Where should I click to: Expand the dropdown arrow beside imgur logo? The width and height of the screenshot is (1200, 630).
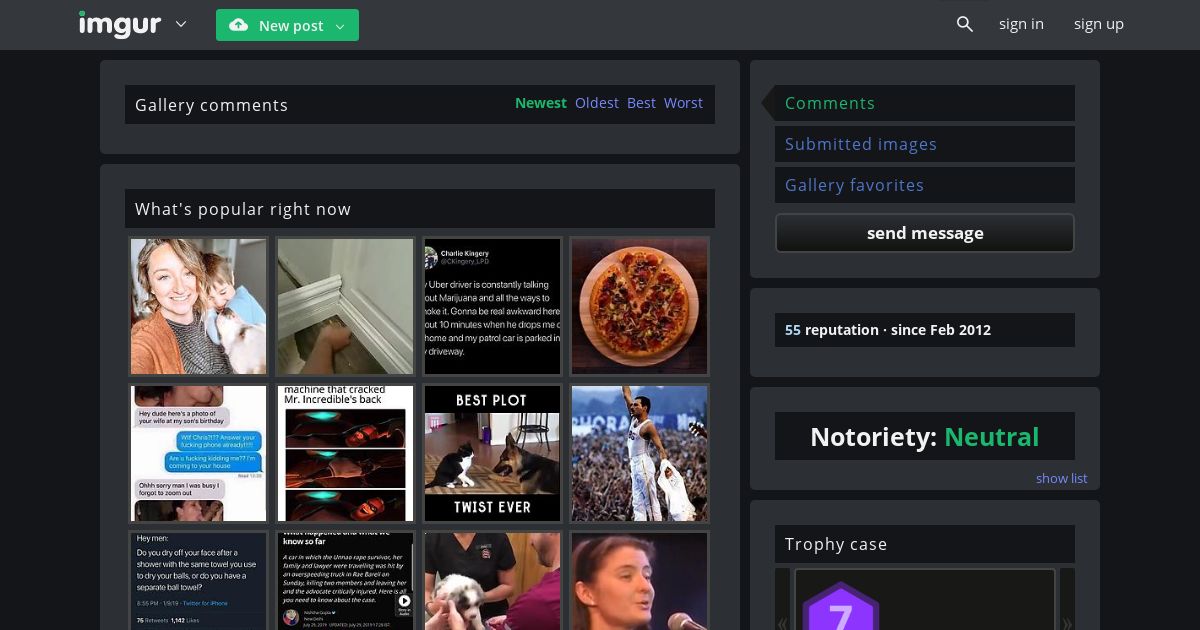(x=181, y=24)
